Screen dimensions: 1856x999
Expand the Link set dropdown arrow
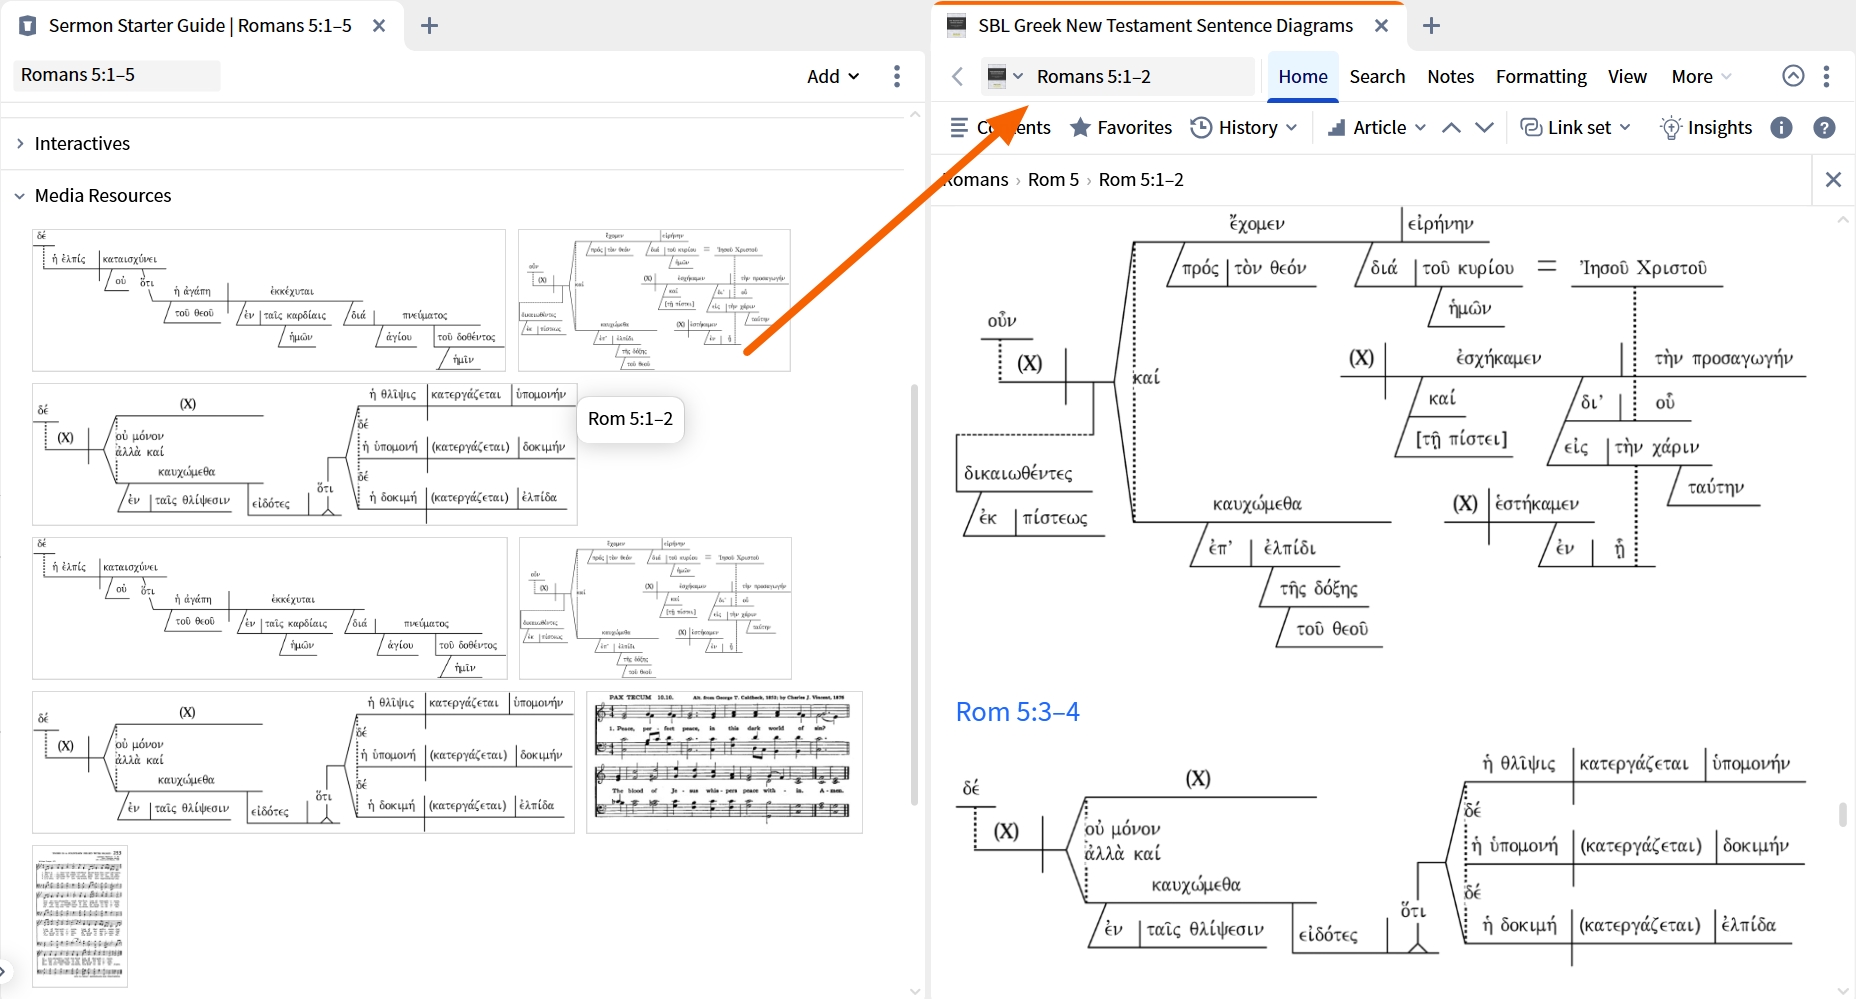coord(1625,127)
